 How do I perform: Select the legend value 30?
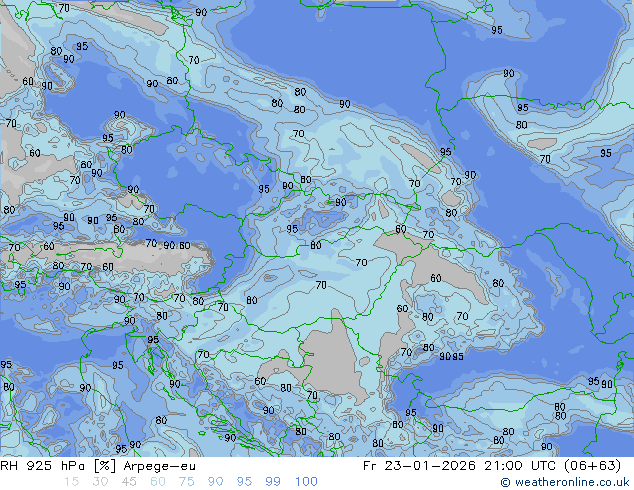point(100,482)
